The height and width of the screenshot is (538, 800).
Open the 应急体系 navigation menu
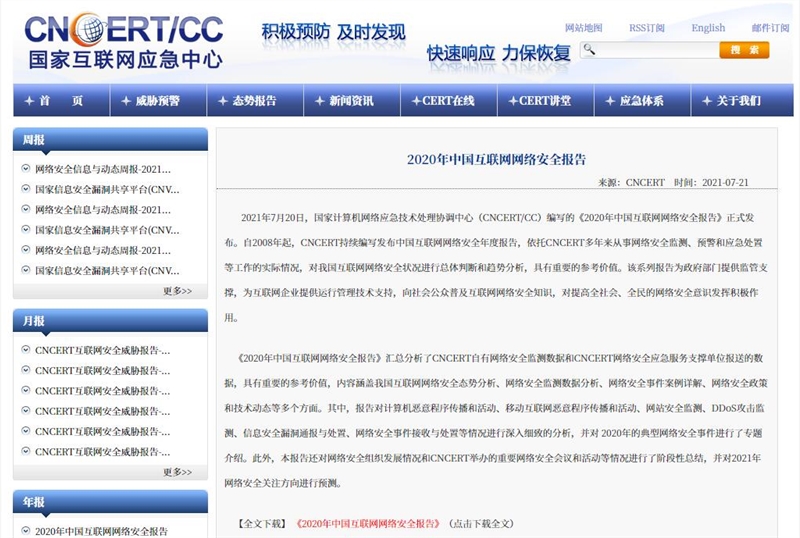coord(642,101)
